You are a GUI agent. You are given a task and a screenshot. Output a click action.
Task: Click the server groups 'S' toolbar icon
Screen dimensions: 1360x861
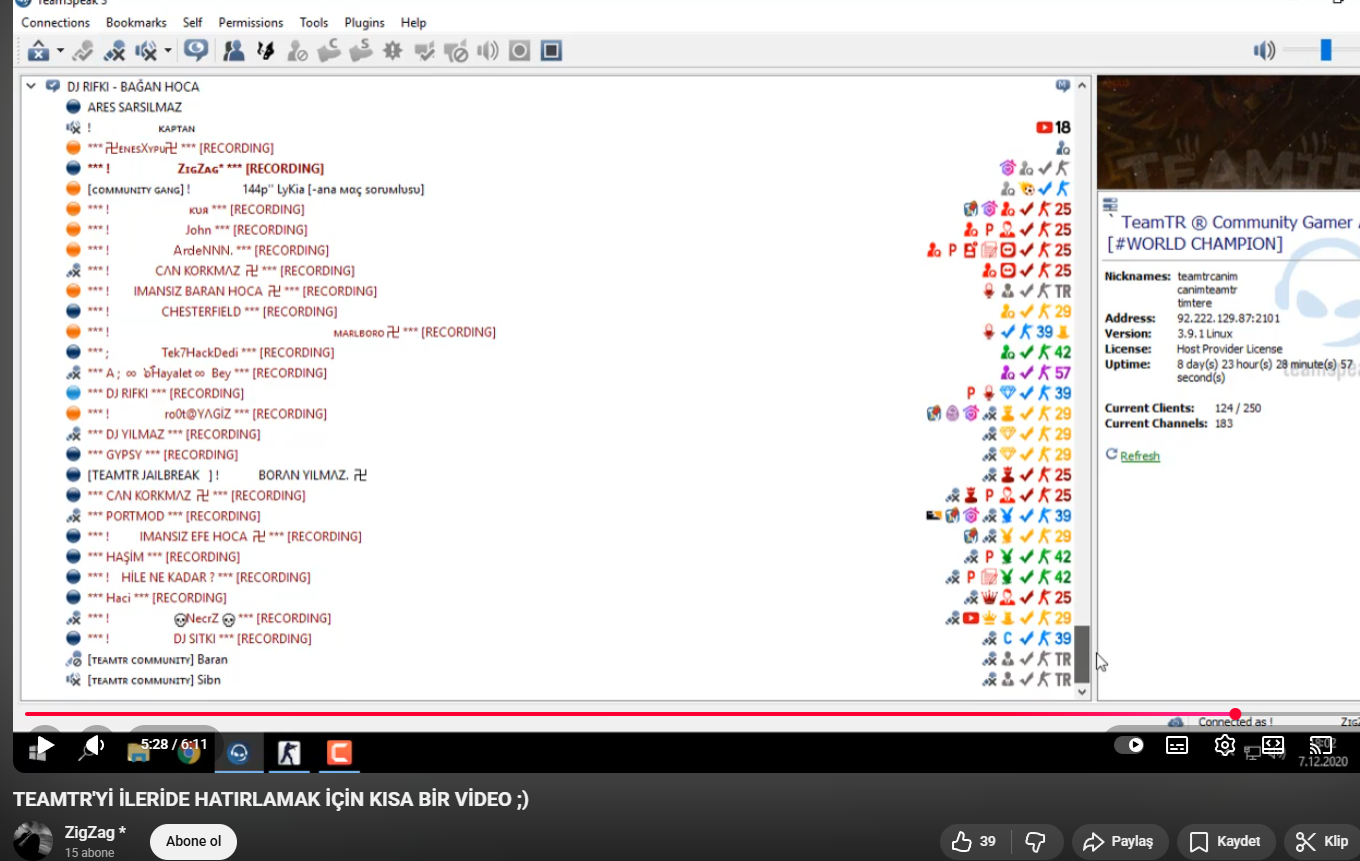pos(361,50)
